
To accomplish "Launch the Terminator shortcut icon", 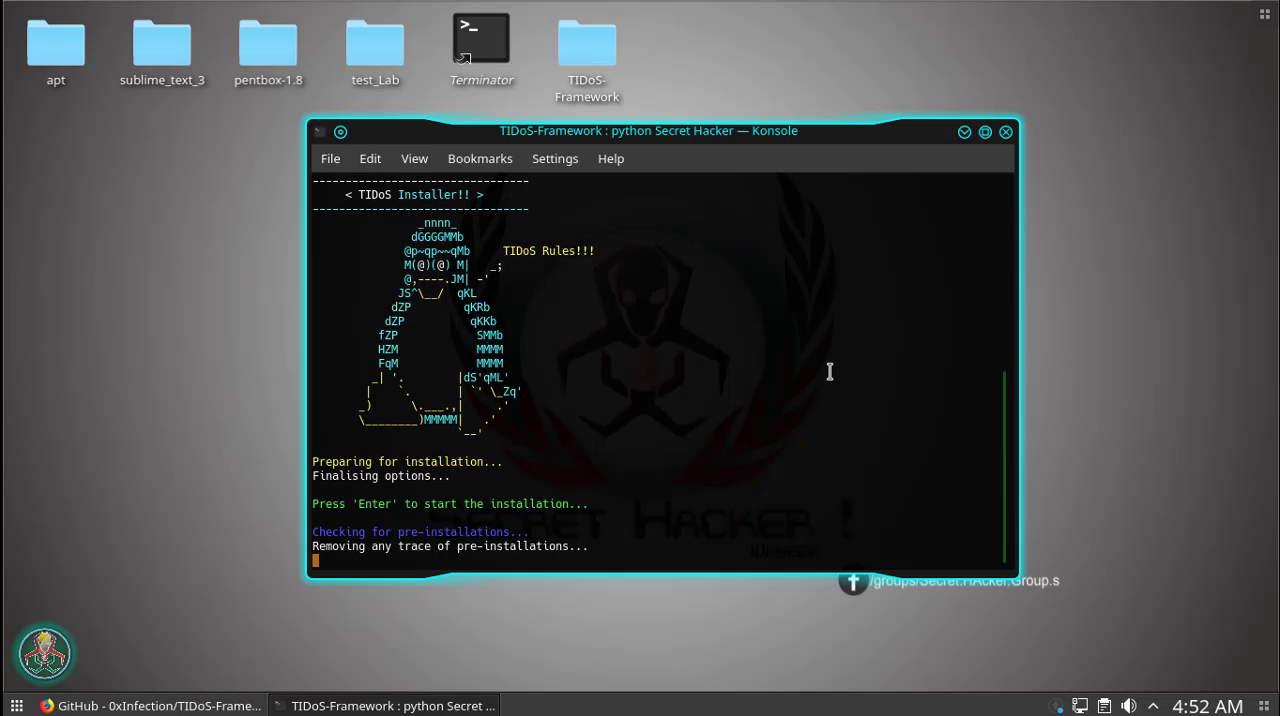I will tap(481, 39).
